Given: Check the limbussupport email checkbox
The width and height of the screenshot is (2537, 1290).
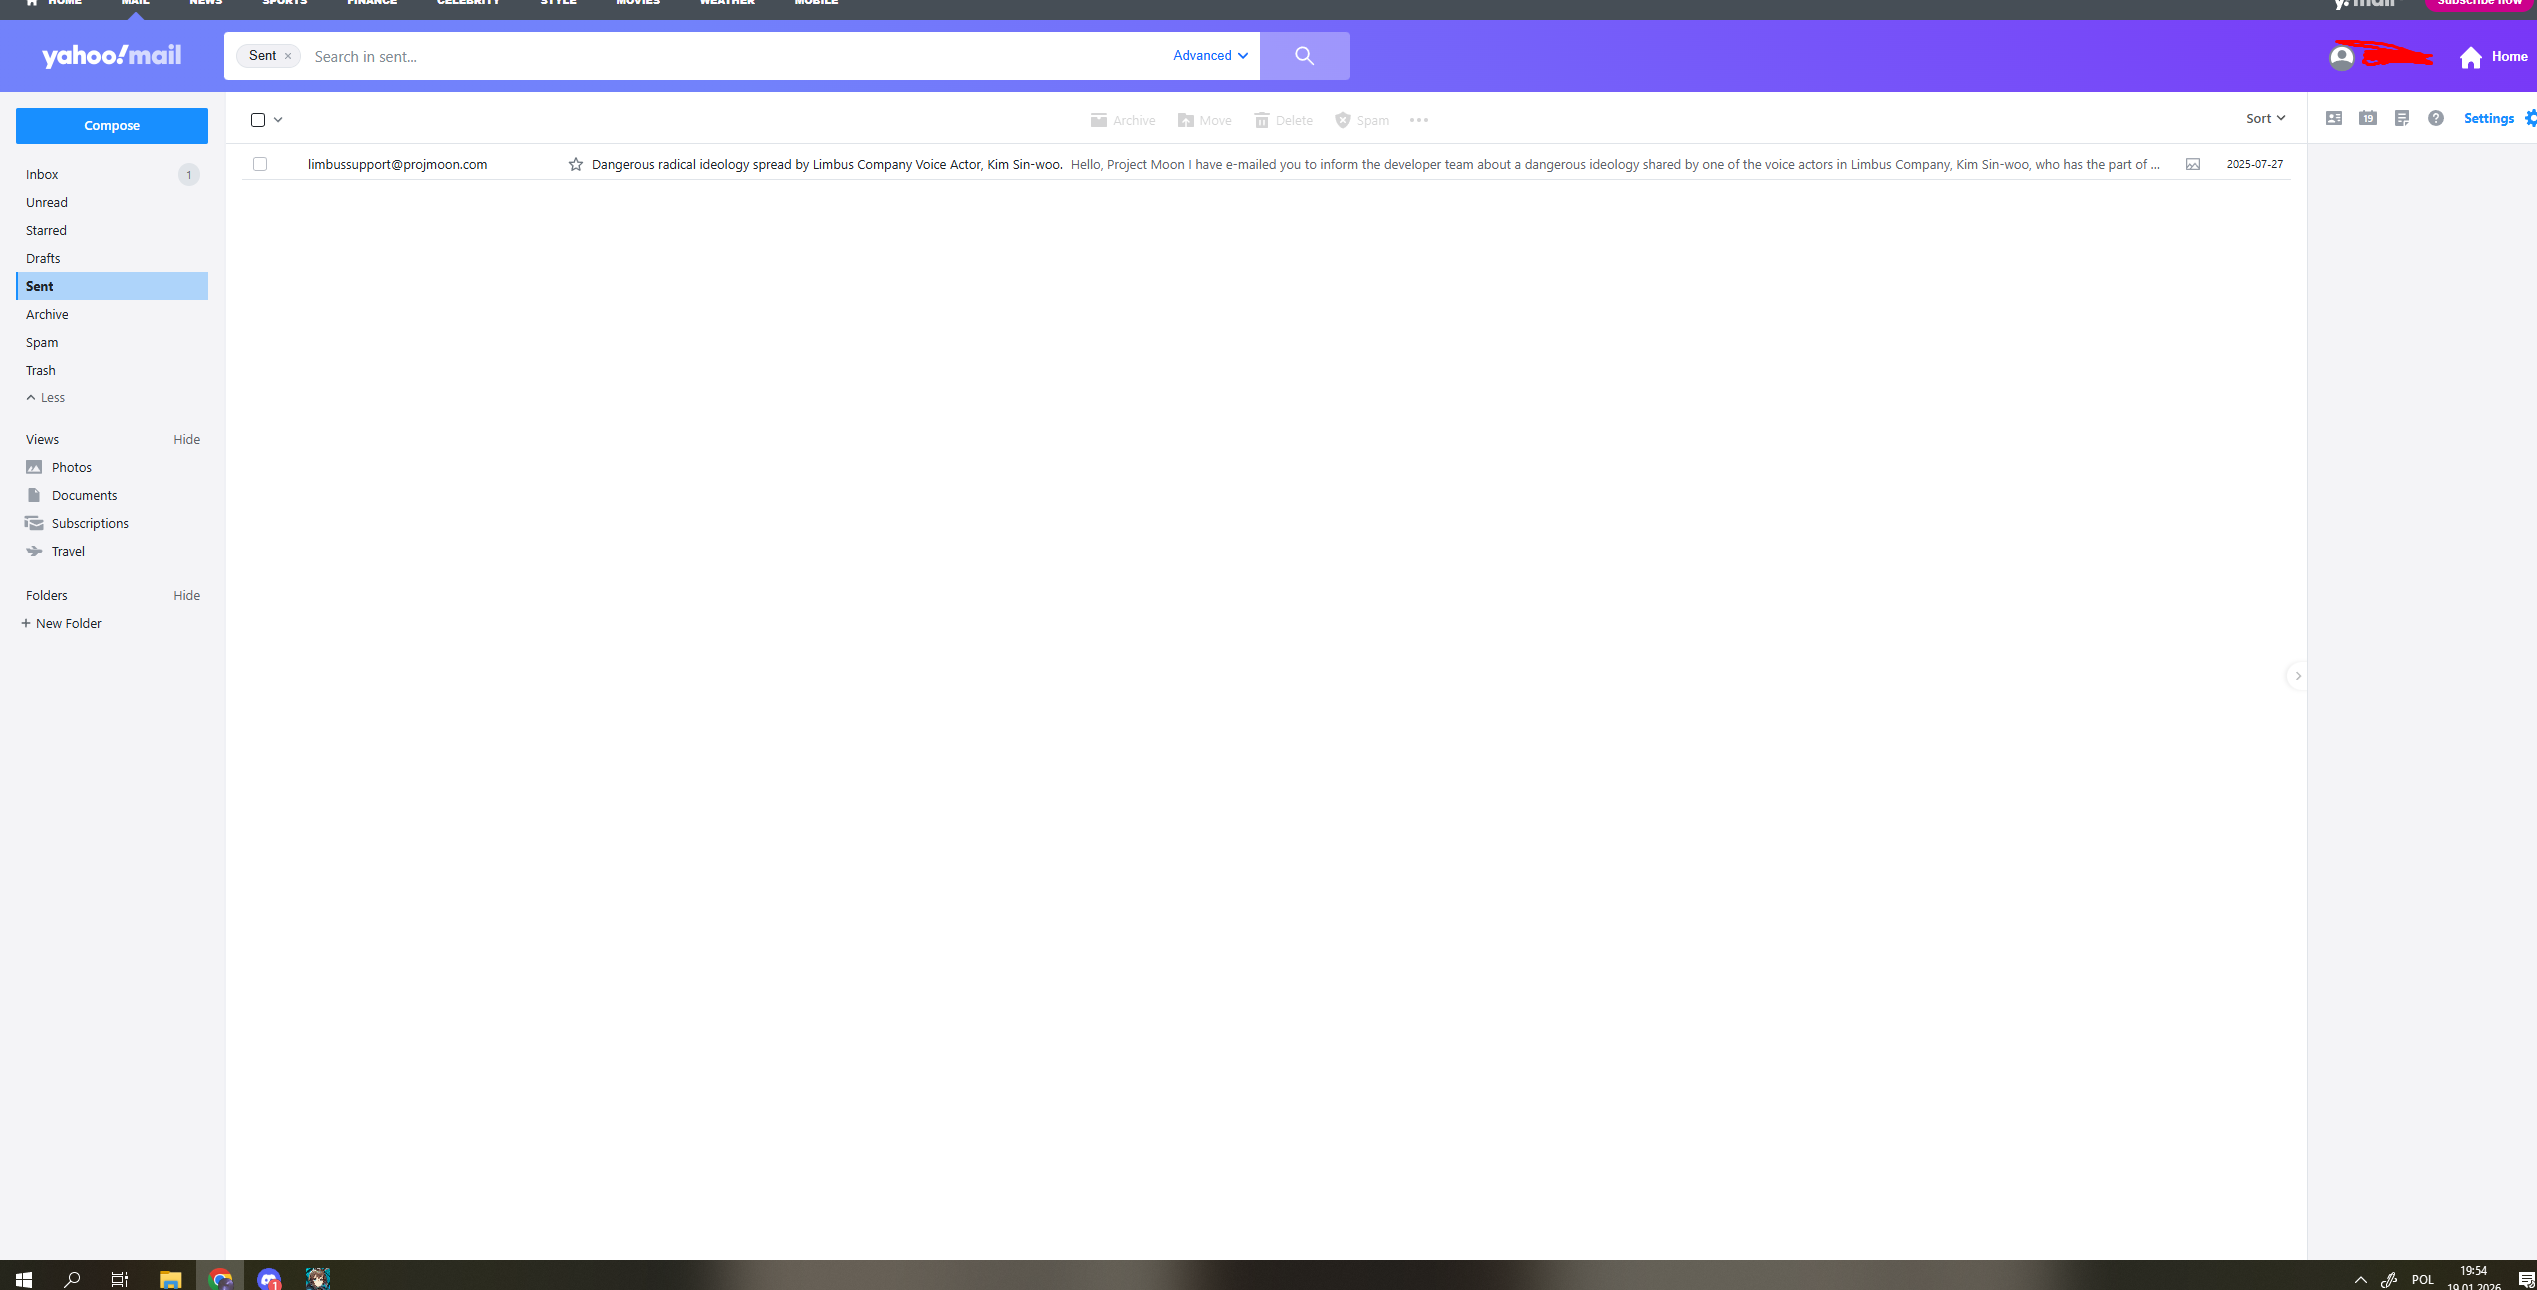Looking at the screenshot, I should coord(260,164).
